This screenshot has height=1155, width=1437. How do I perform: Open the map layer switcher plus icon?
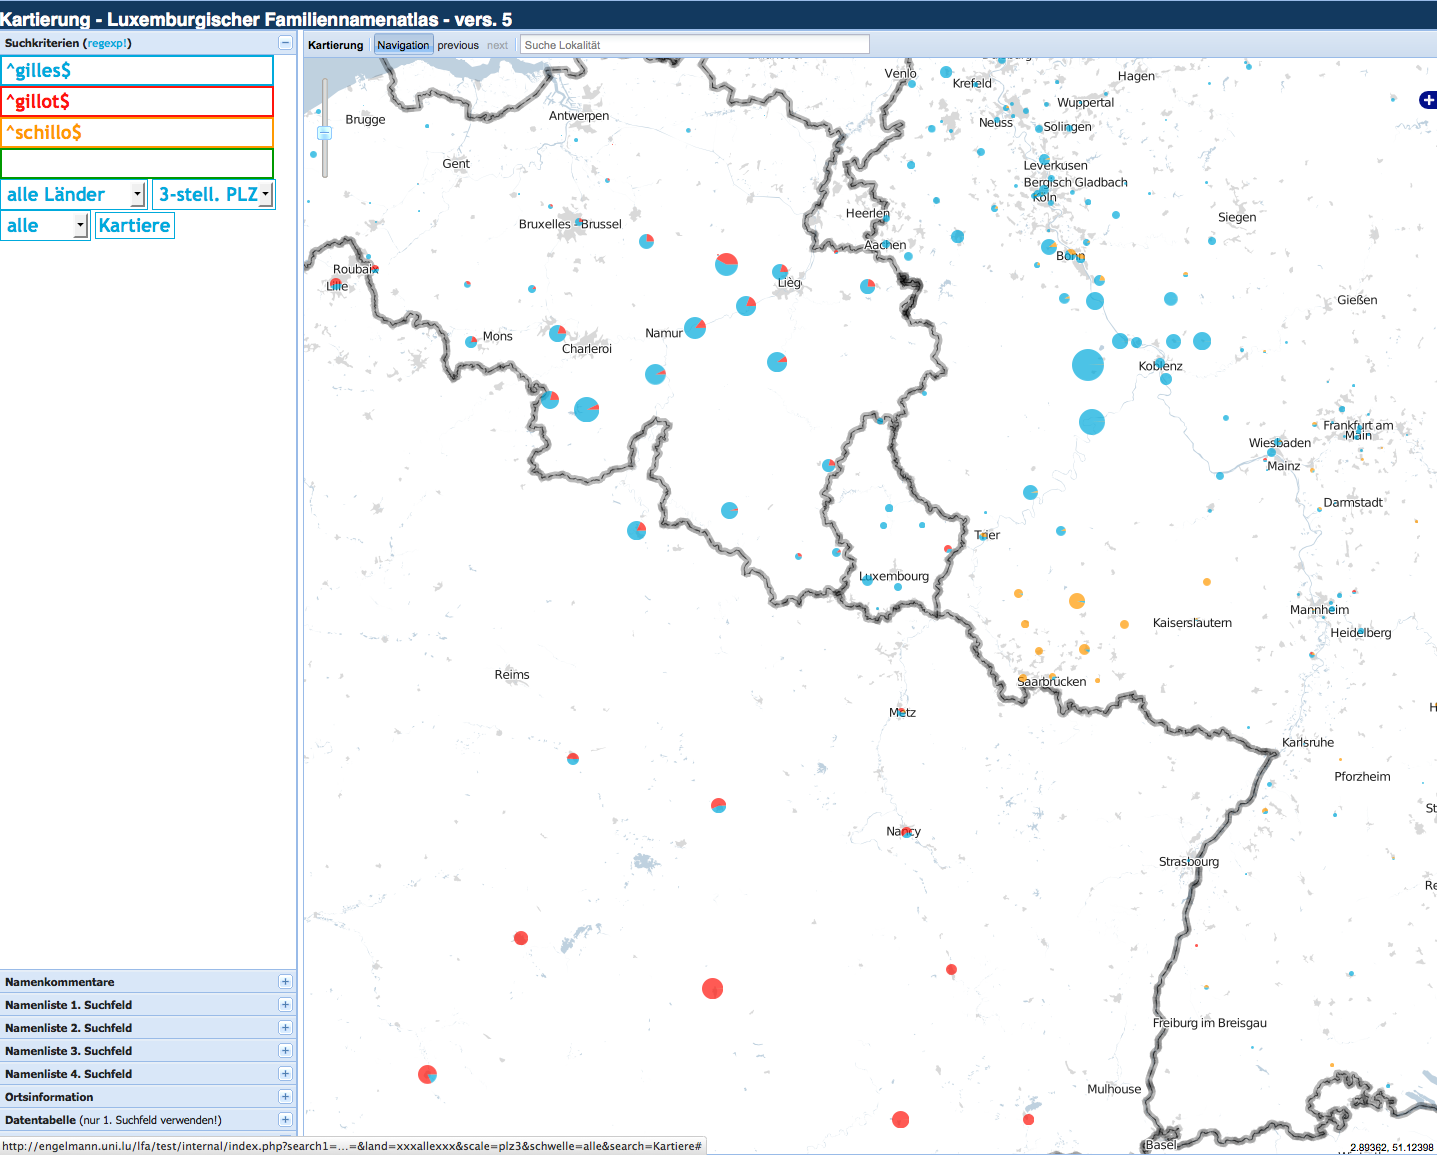coord(1427,100)
